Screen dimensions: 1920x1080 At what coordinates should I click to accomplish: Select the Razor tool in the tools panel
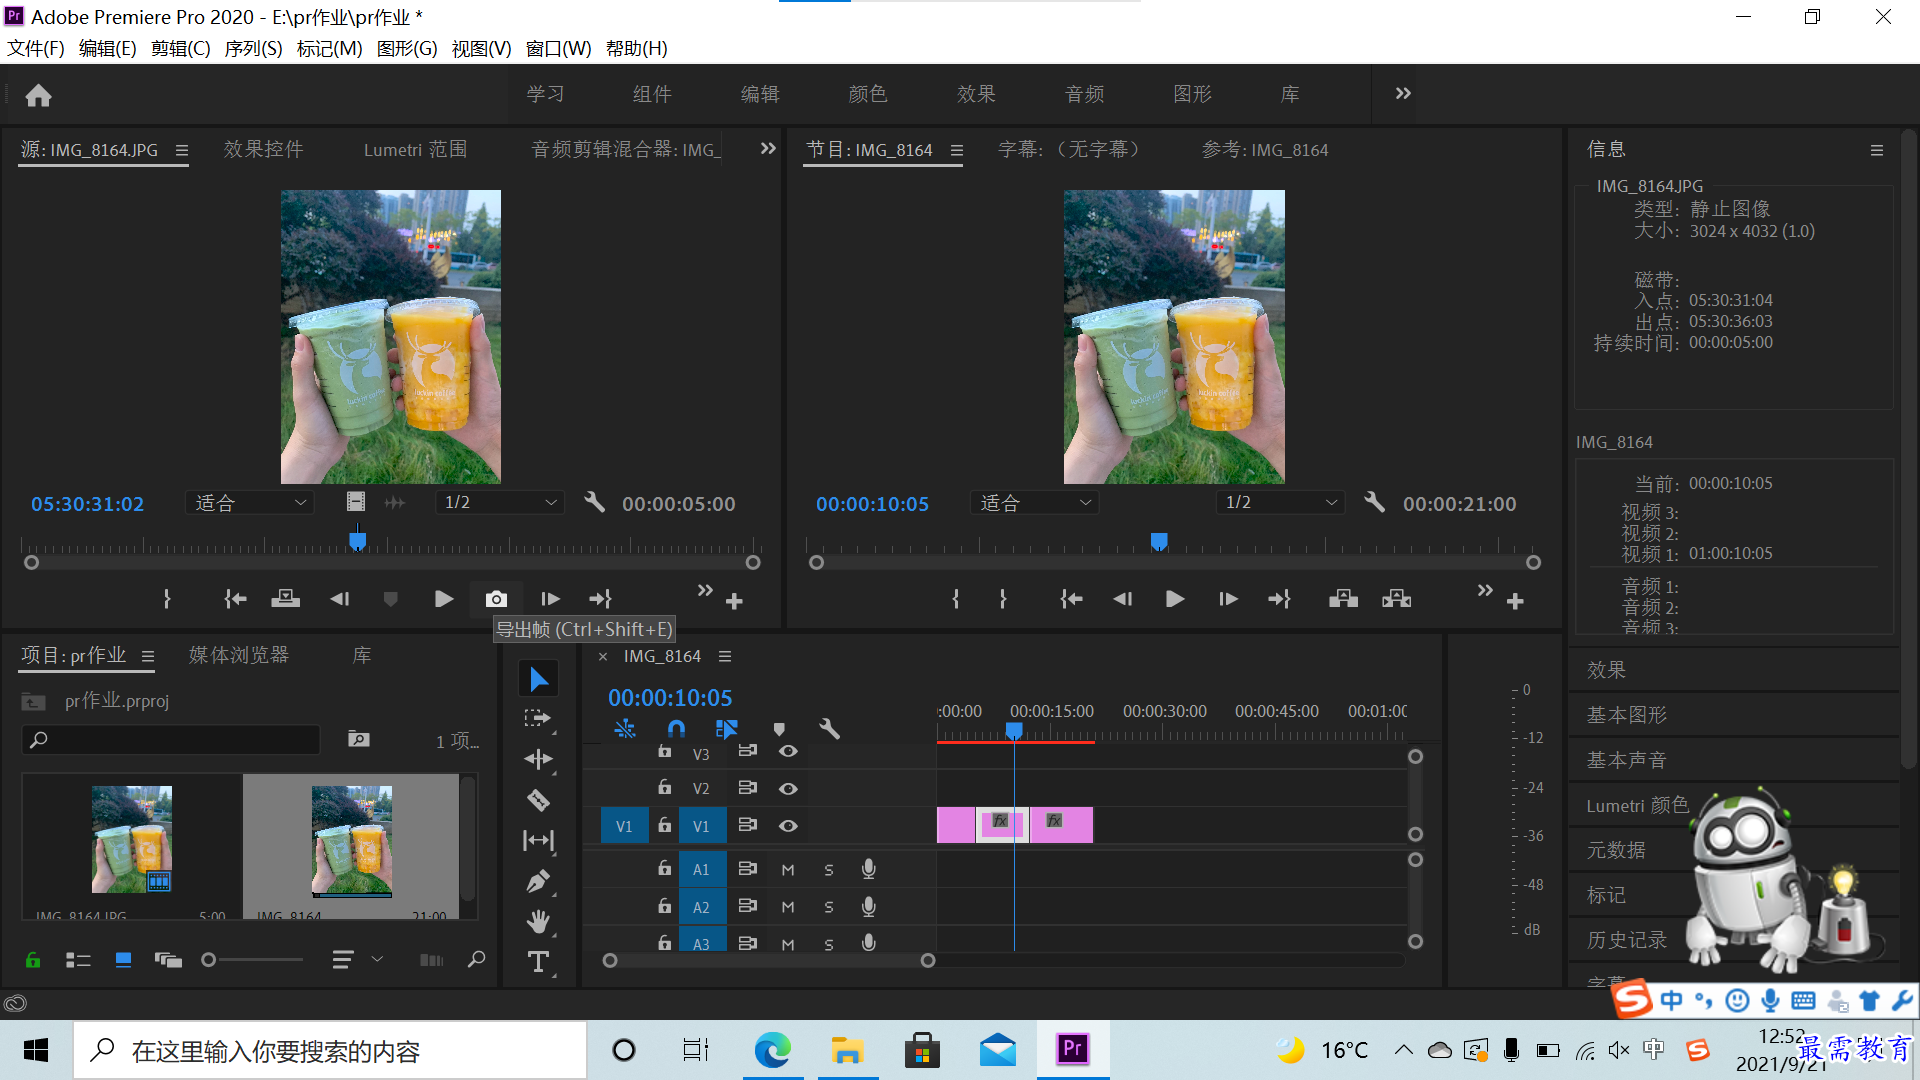pos(538,800)
